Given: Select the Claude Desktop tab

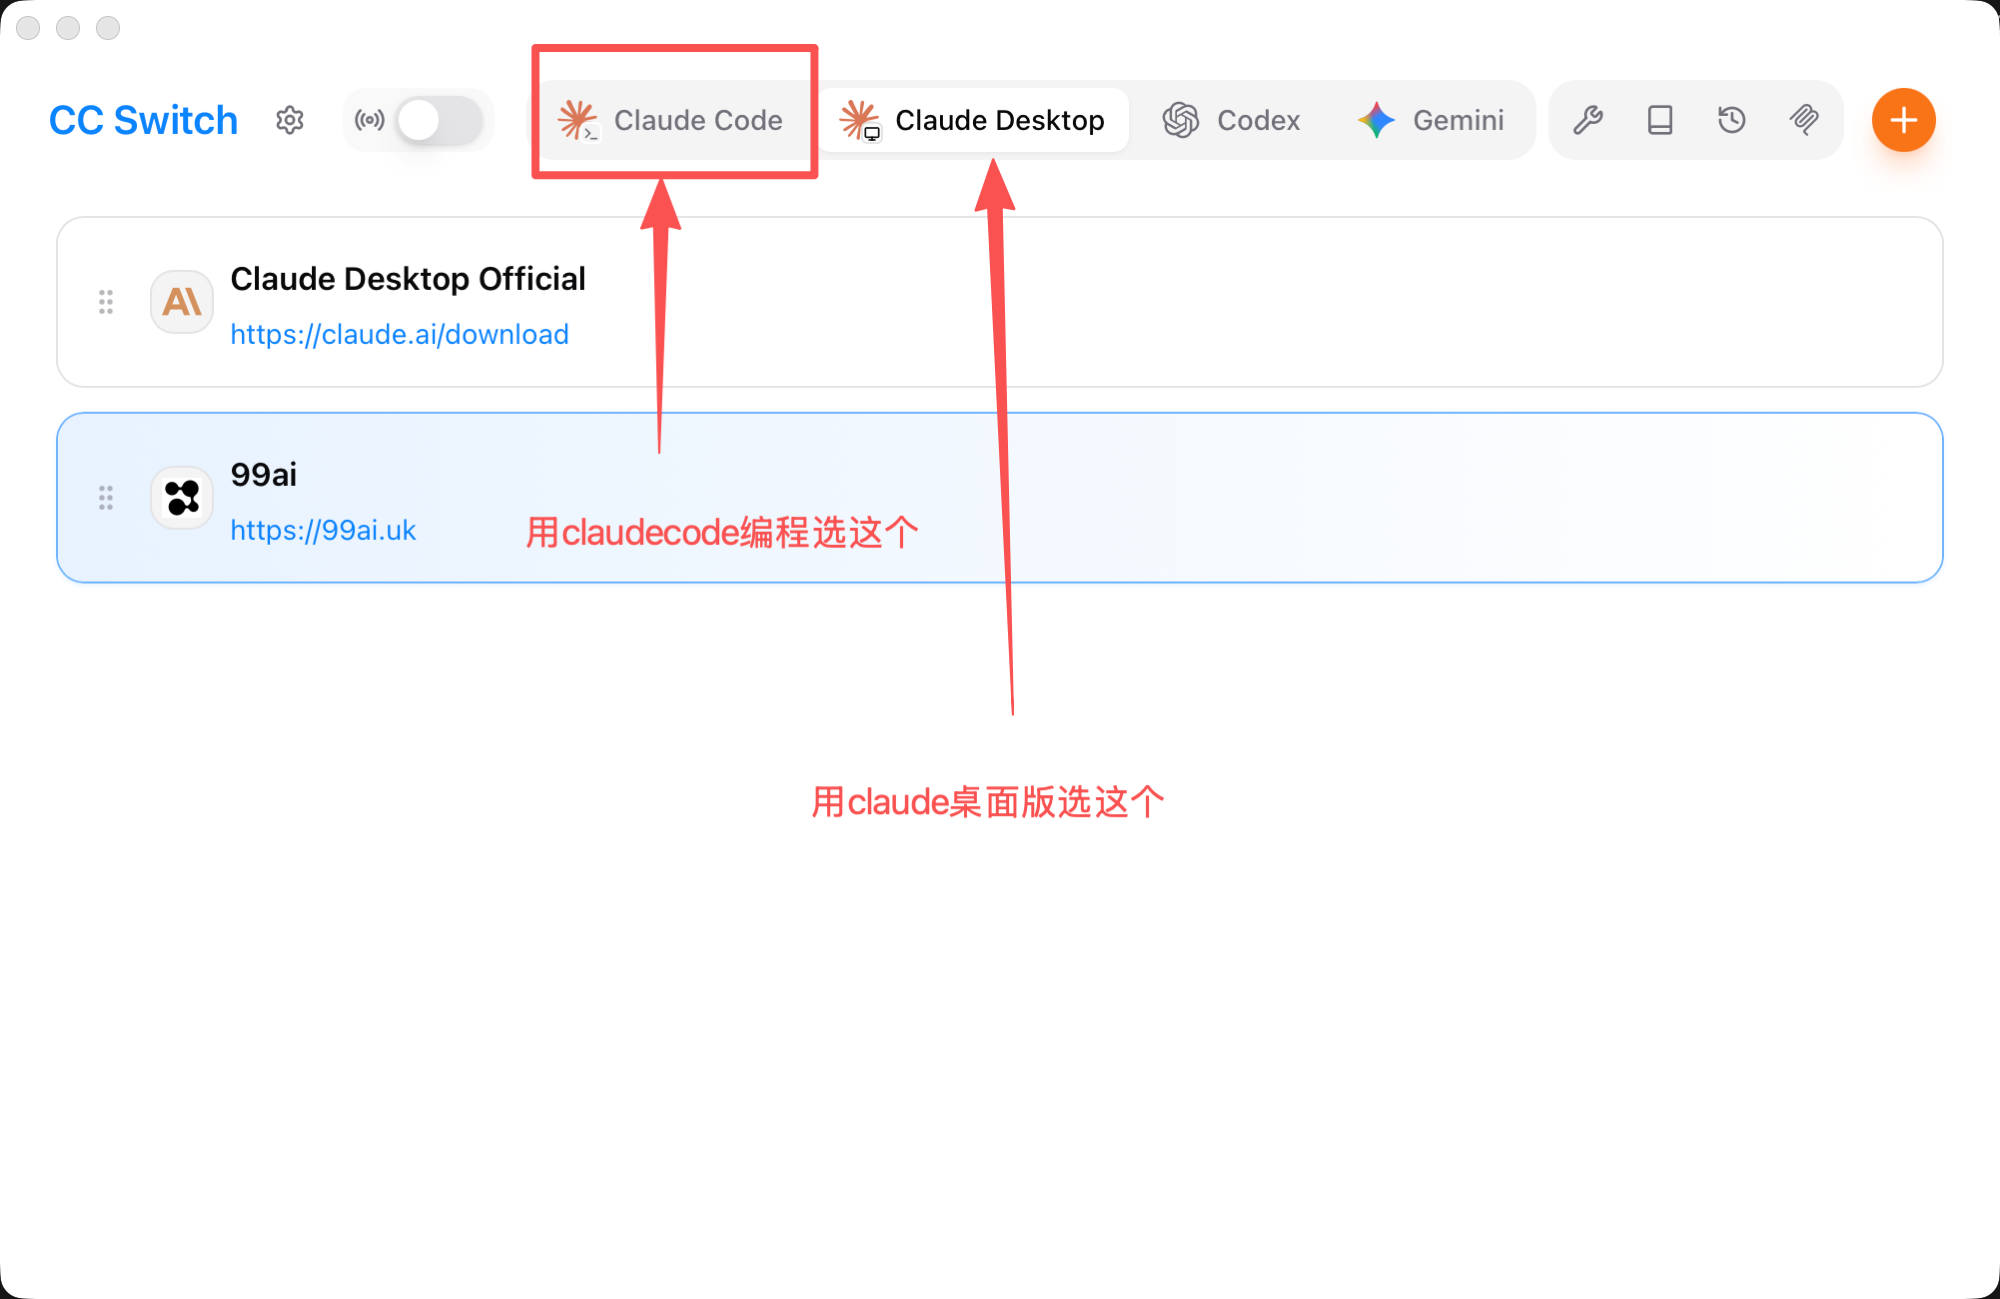Looking at the screenshot, I should (x=974, y=120).
